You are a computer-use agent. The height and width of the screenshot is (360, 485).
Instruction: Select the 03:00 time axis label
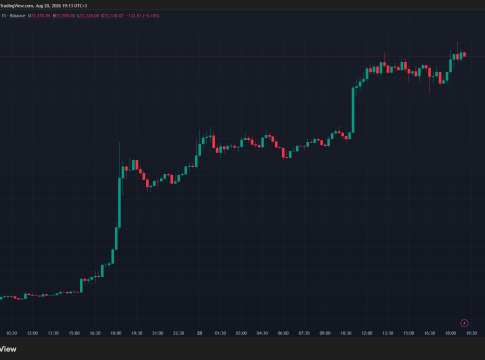point(241,333)
